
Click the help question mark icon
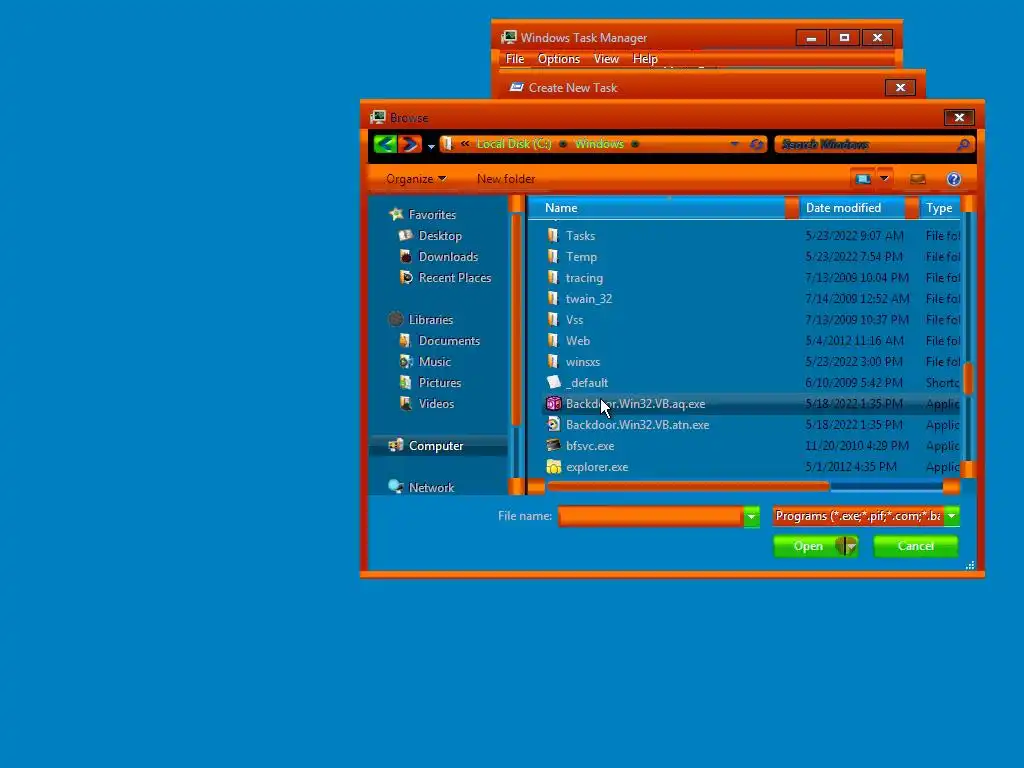click(x=953, y=179)
